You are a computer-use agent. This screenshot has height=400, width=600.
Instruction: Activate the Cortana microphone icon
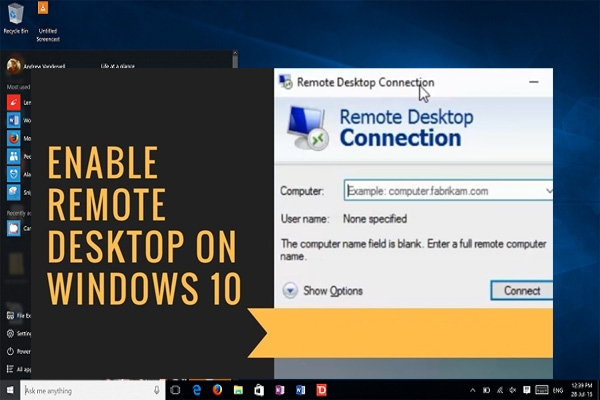[157, 390]
